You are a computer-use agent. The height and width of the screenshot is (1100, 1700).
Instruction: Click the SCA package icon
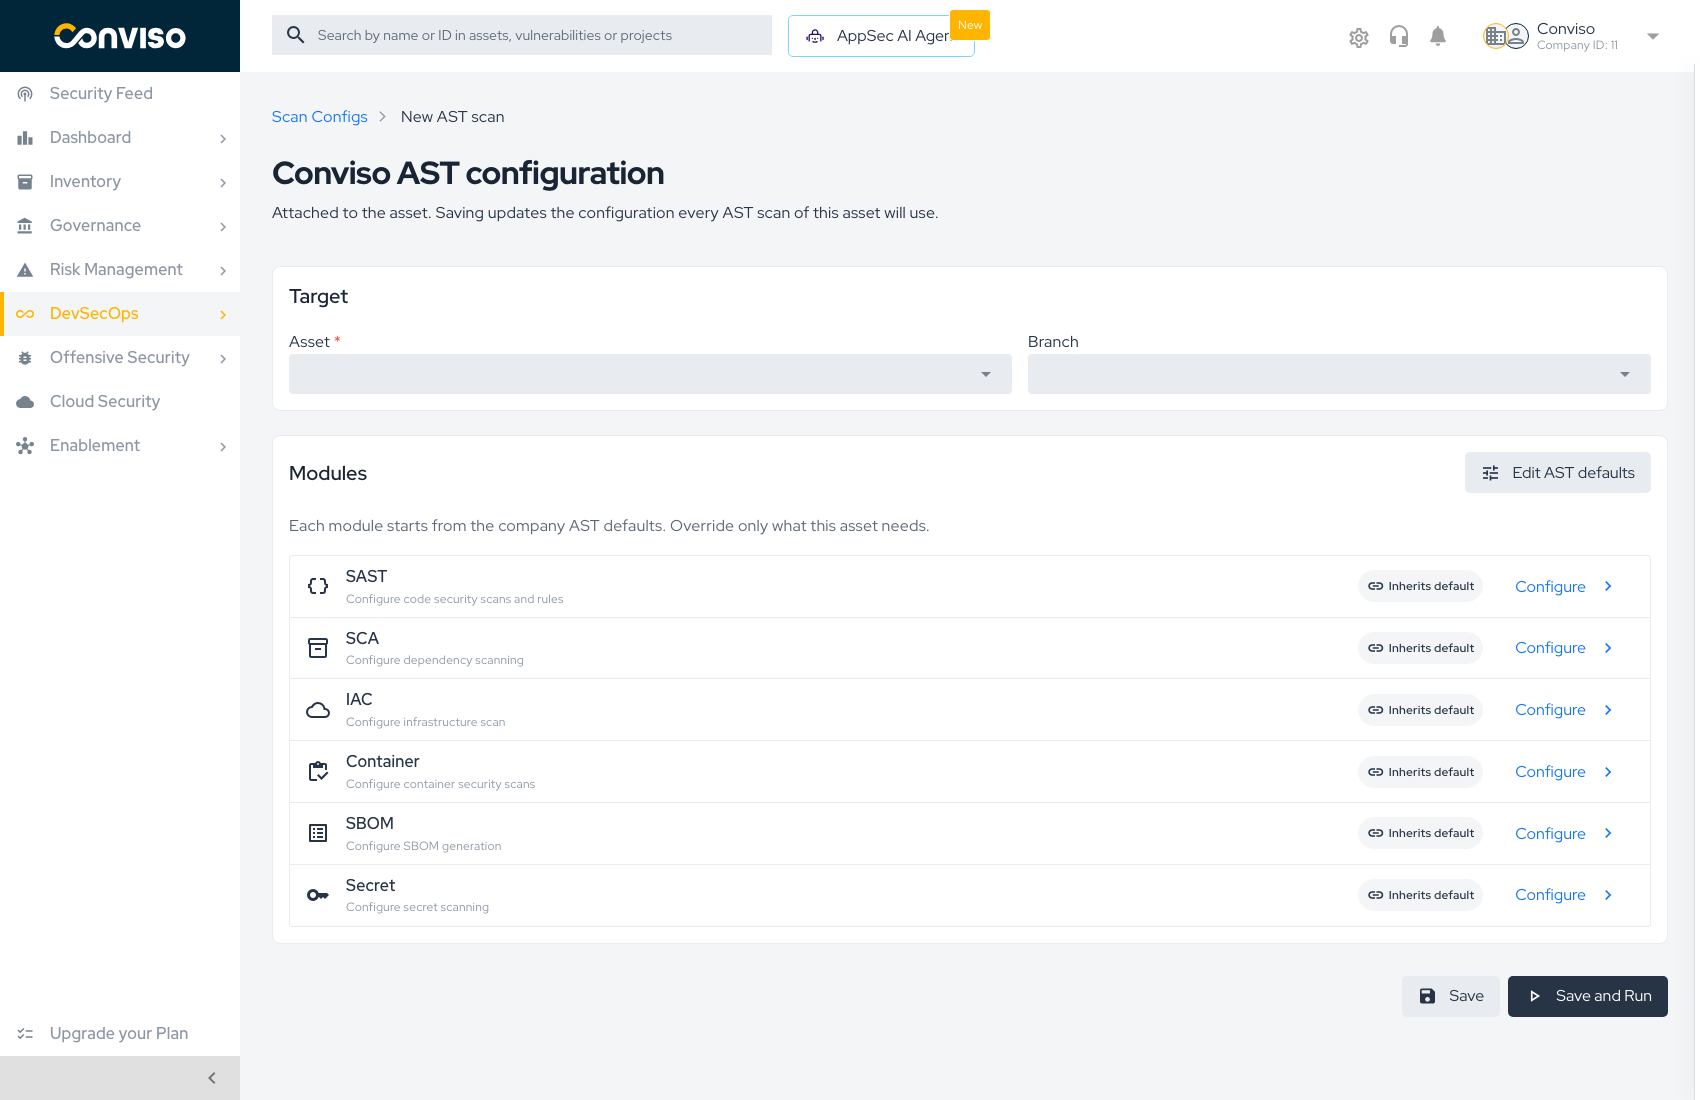(x=318, y=648)
